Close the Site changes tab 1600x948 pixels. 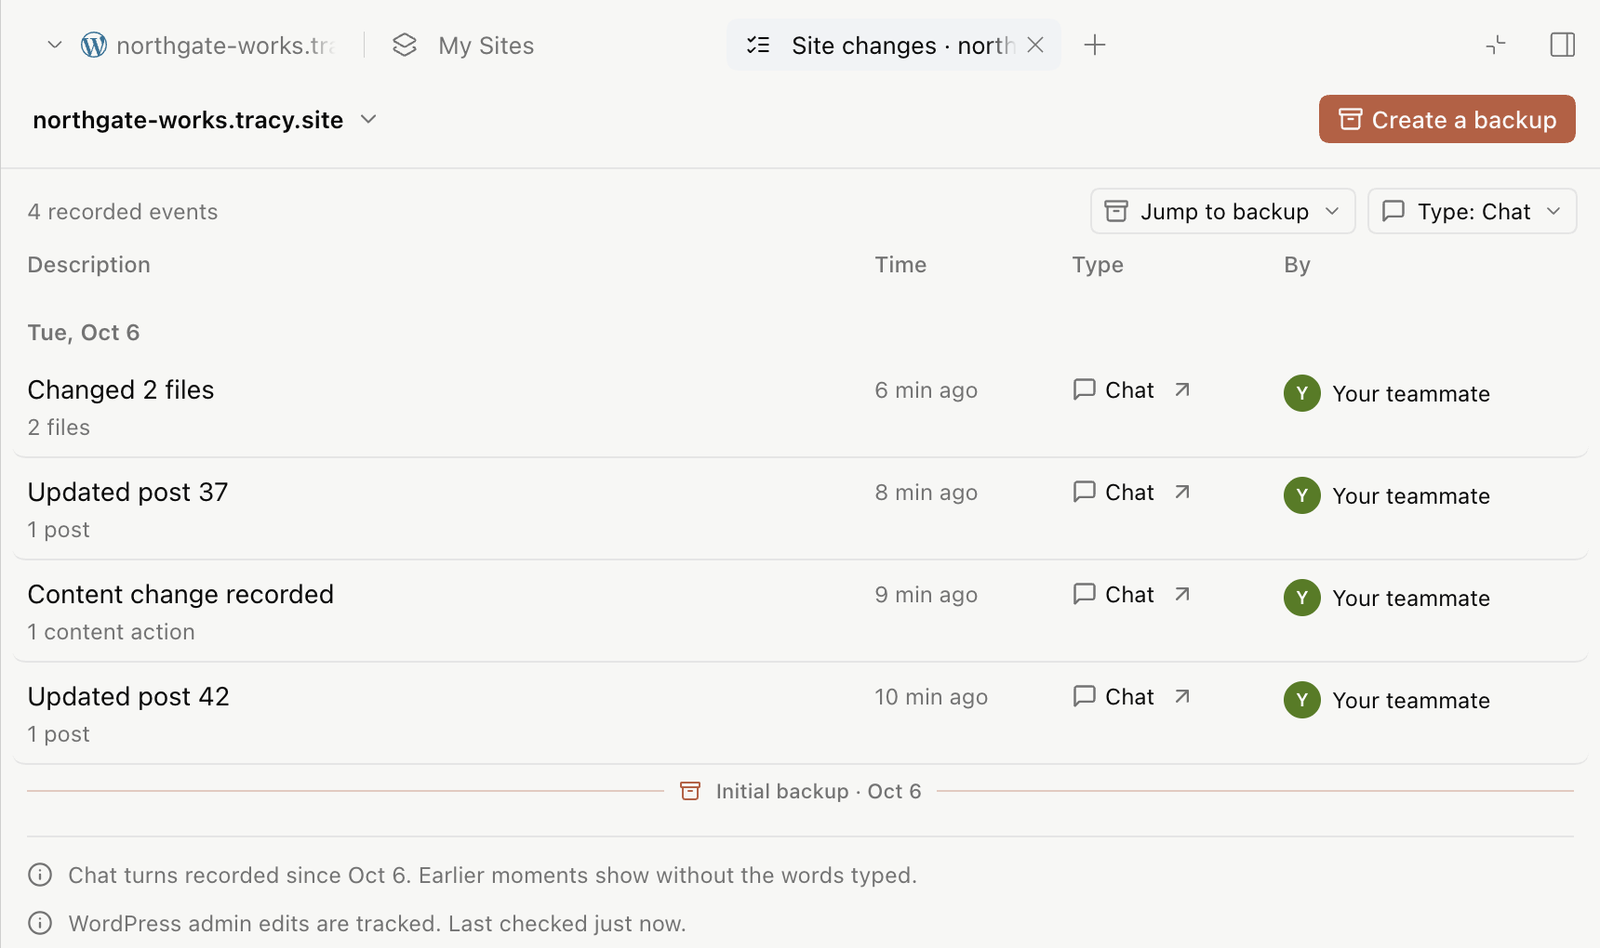1036,45
